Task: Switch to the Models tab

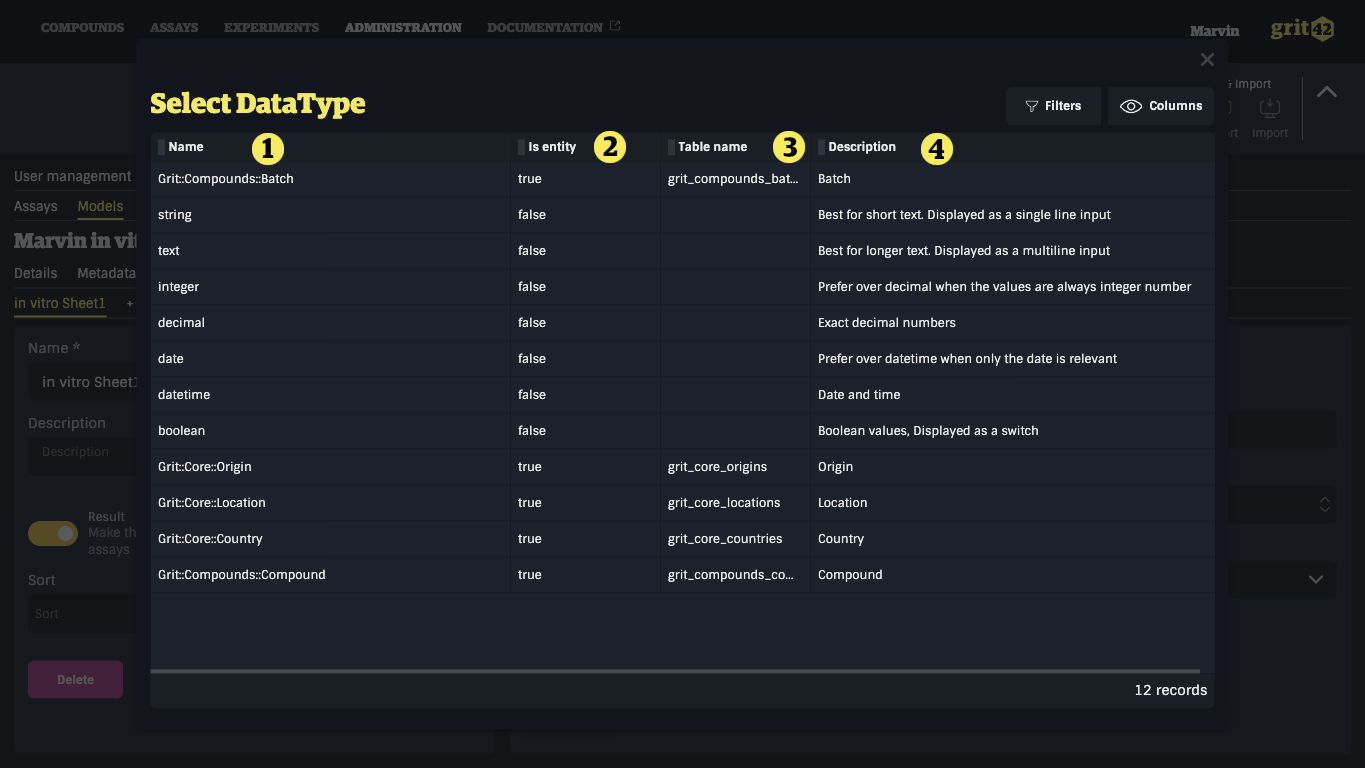Action: coord(100,206)
